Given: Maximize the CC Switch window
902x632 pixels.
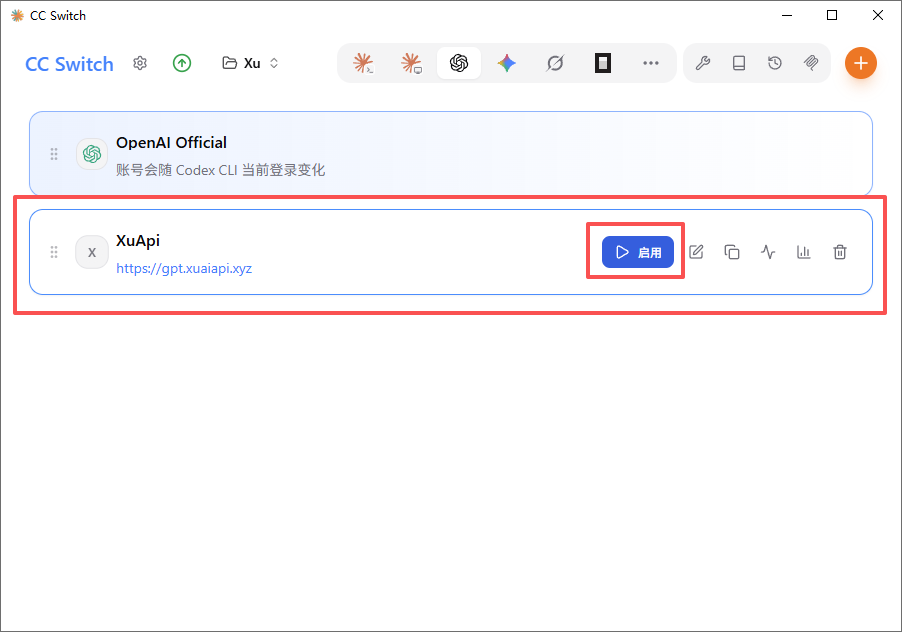Looking at the screenshot, I should click(x=832, y=15).
